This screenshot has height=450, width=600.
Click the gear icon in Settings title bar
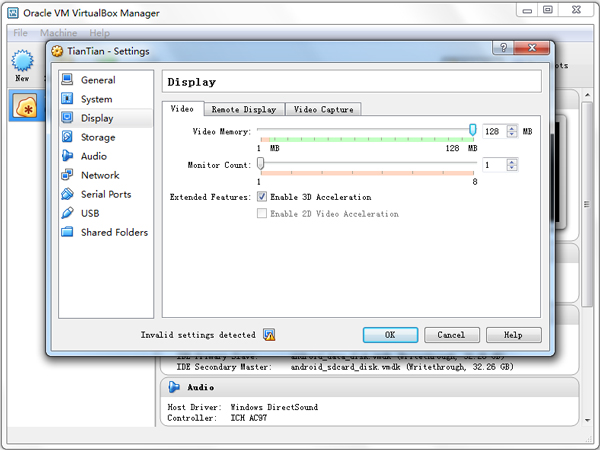(57, 51)
